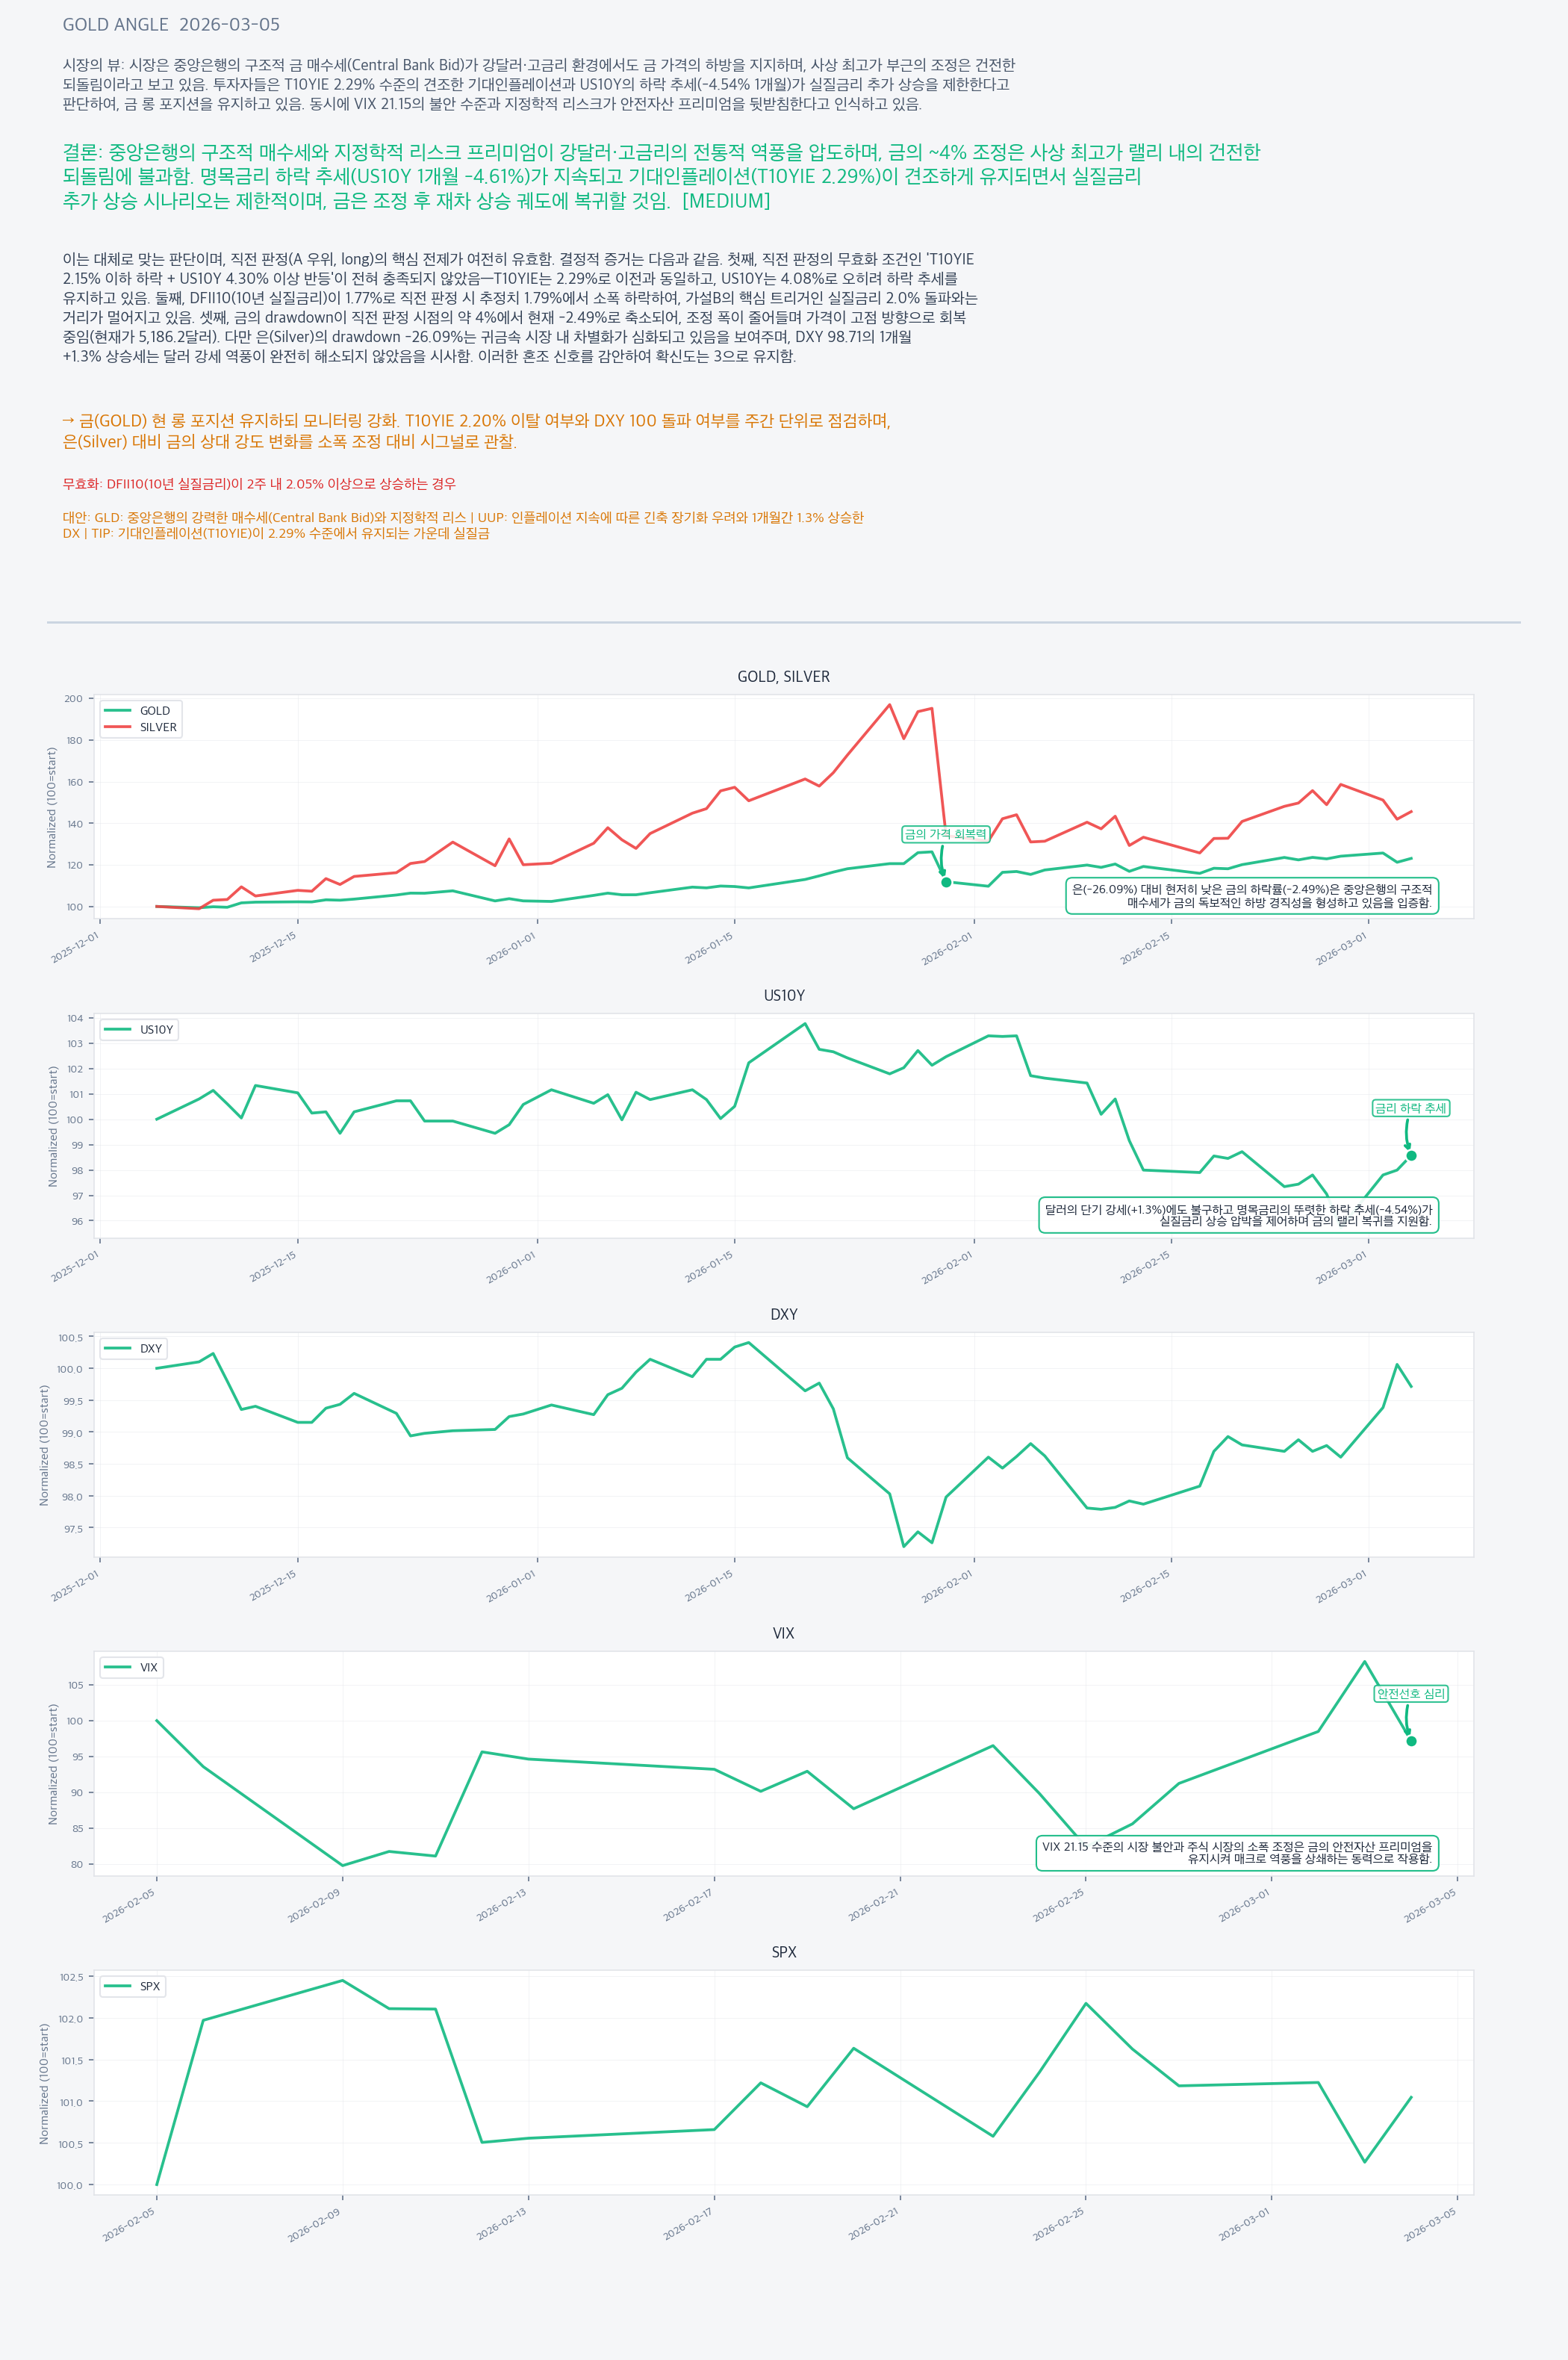1568x2360 pixels.
Task: Click the '안전선호 심리' annotation label
Action: pyautogui.click(x=1410, y=1694)
